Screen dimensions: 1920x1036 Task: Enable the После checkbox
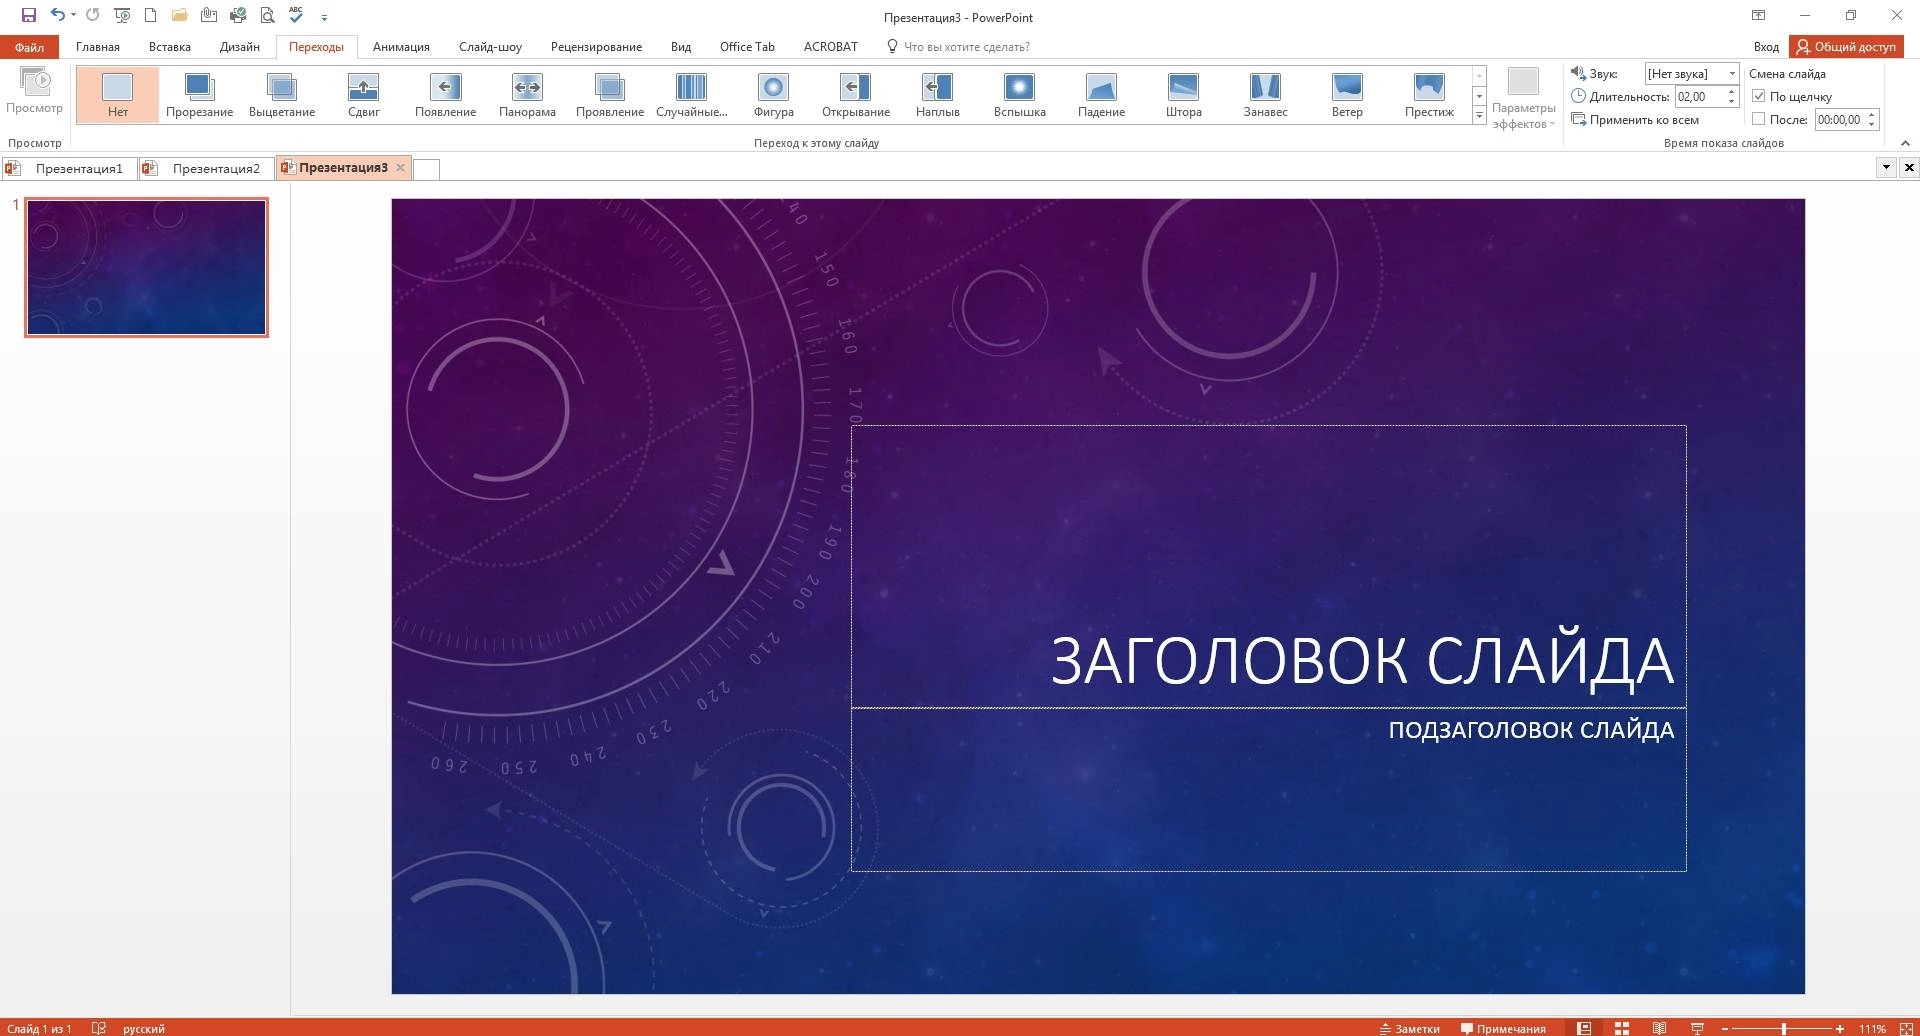click(1759, 119)
